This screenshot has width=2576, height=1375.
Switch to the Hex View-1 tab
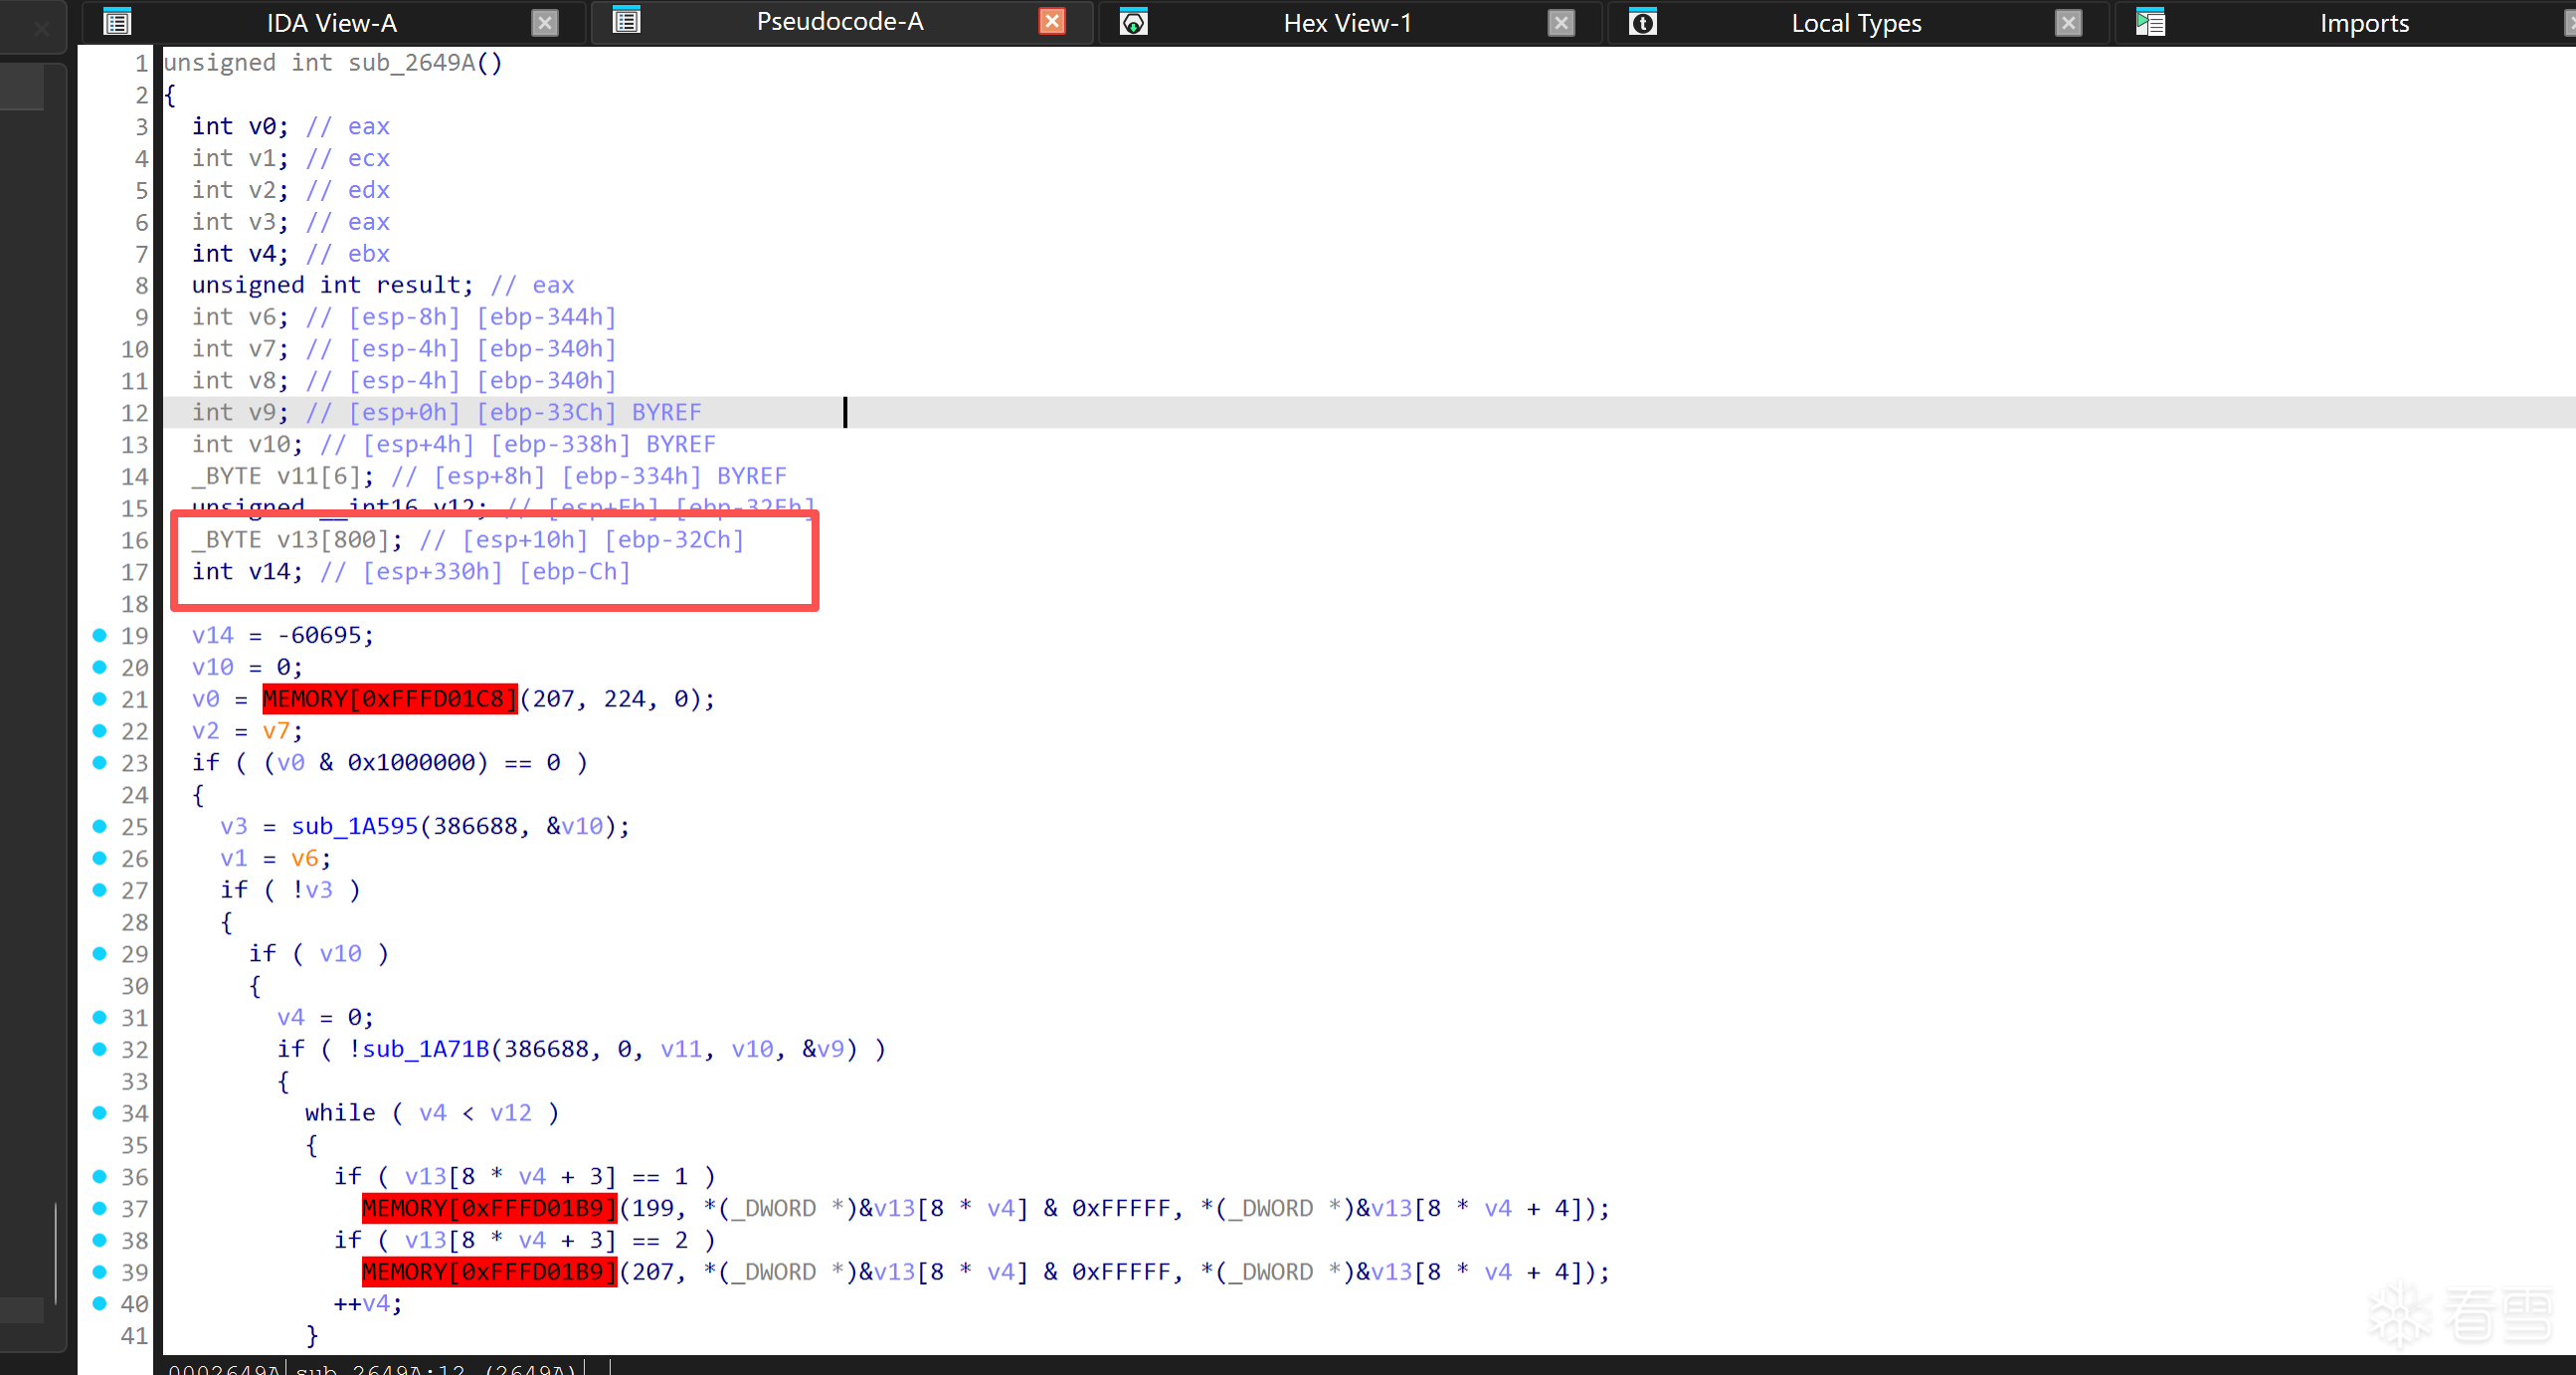[x=1347, y=23]
